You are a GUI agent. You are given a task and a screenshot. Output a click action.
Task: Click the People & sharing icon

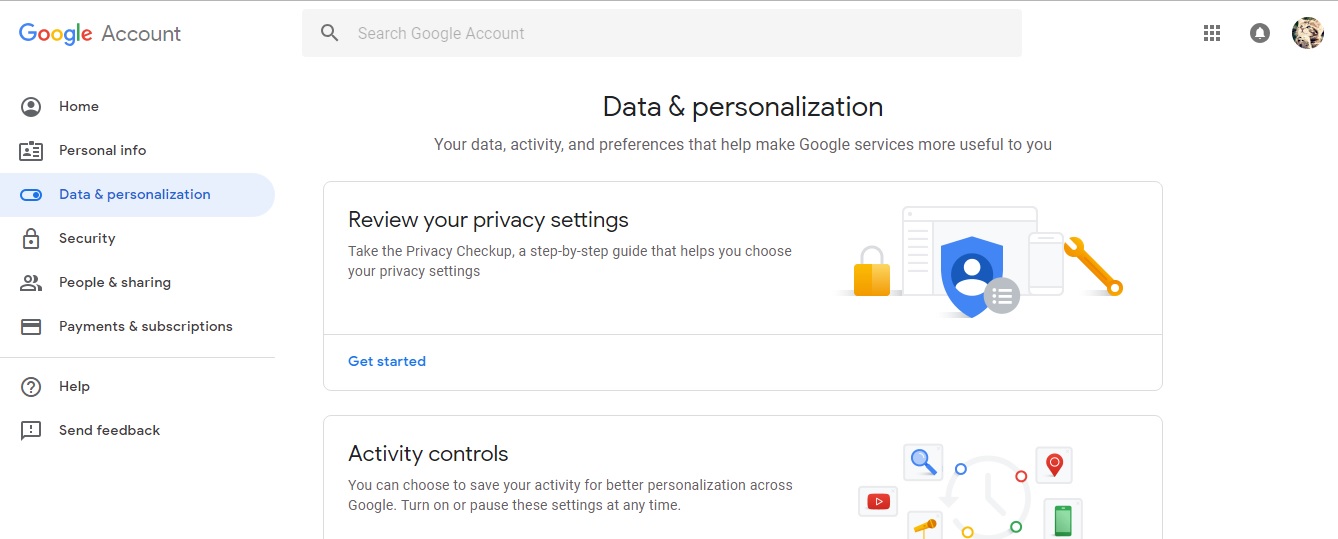31,283
